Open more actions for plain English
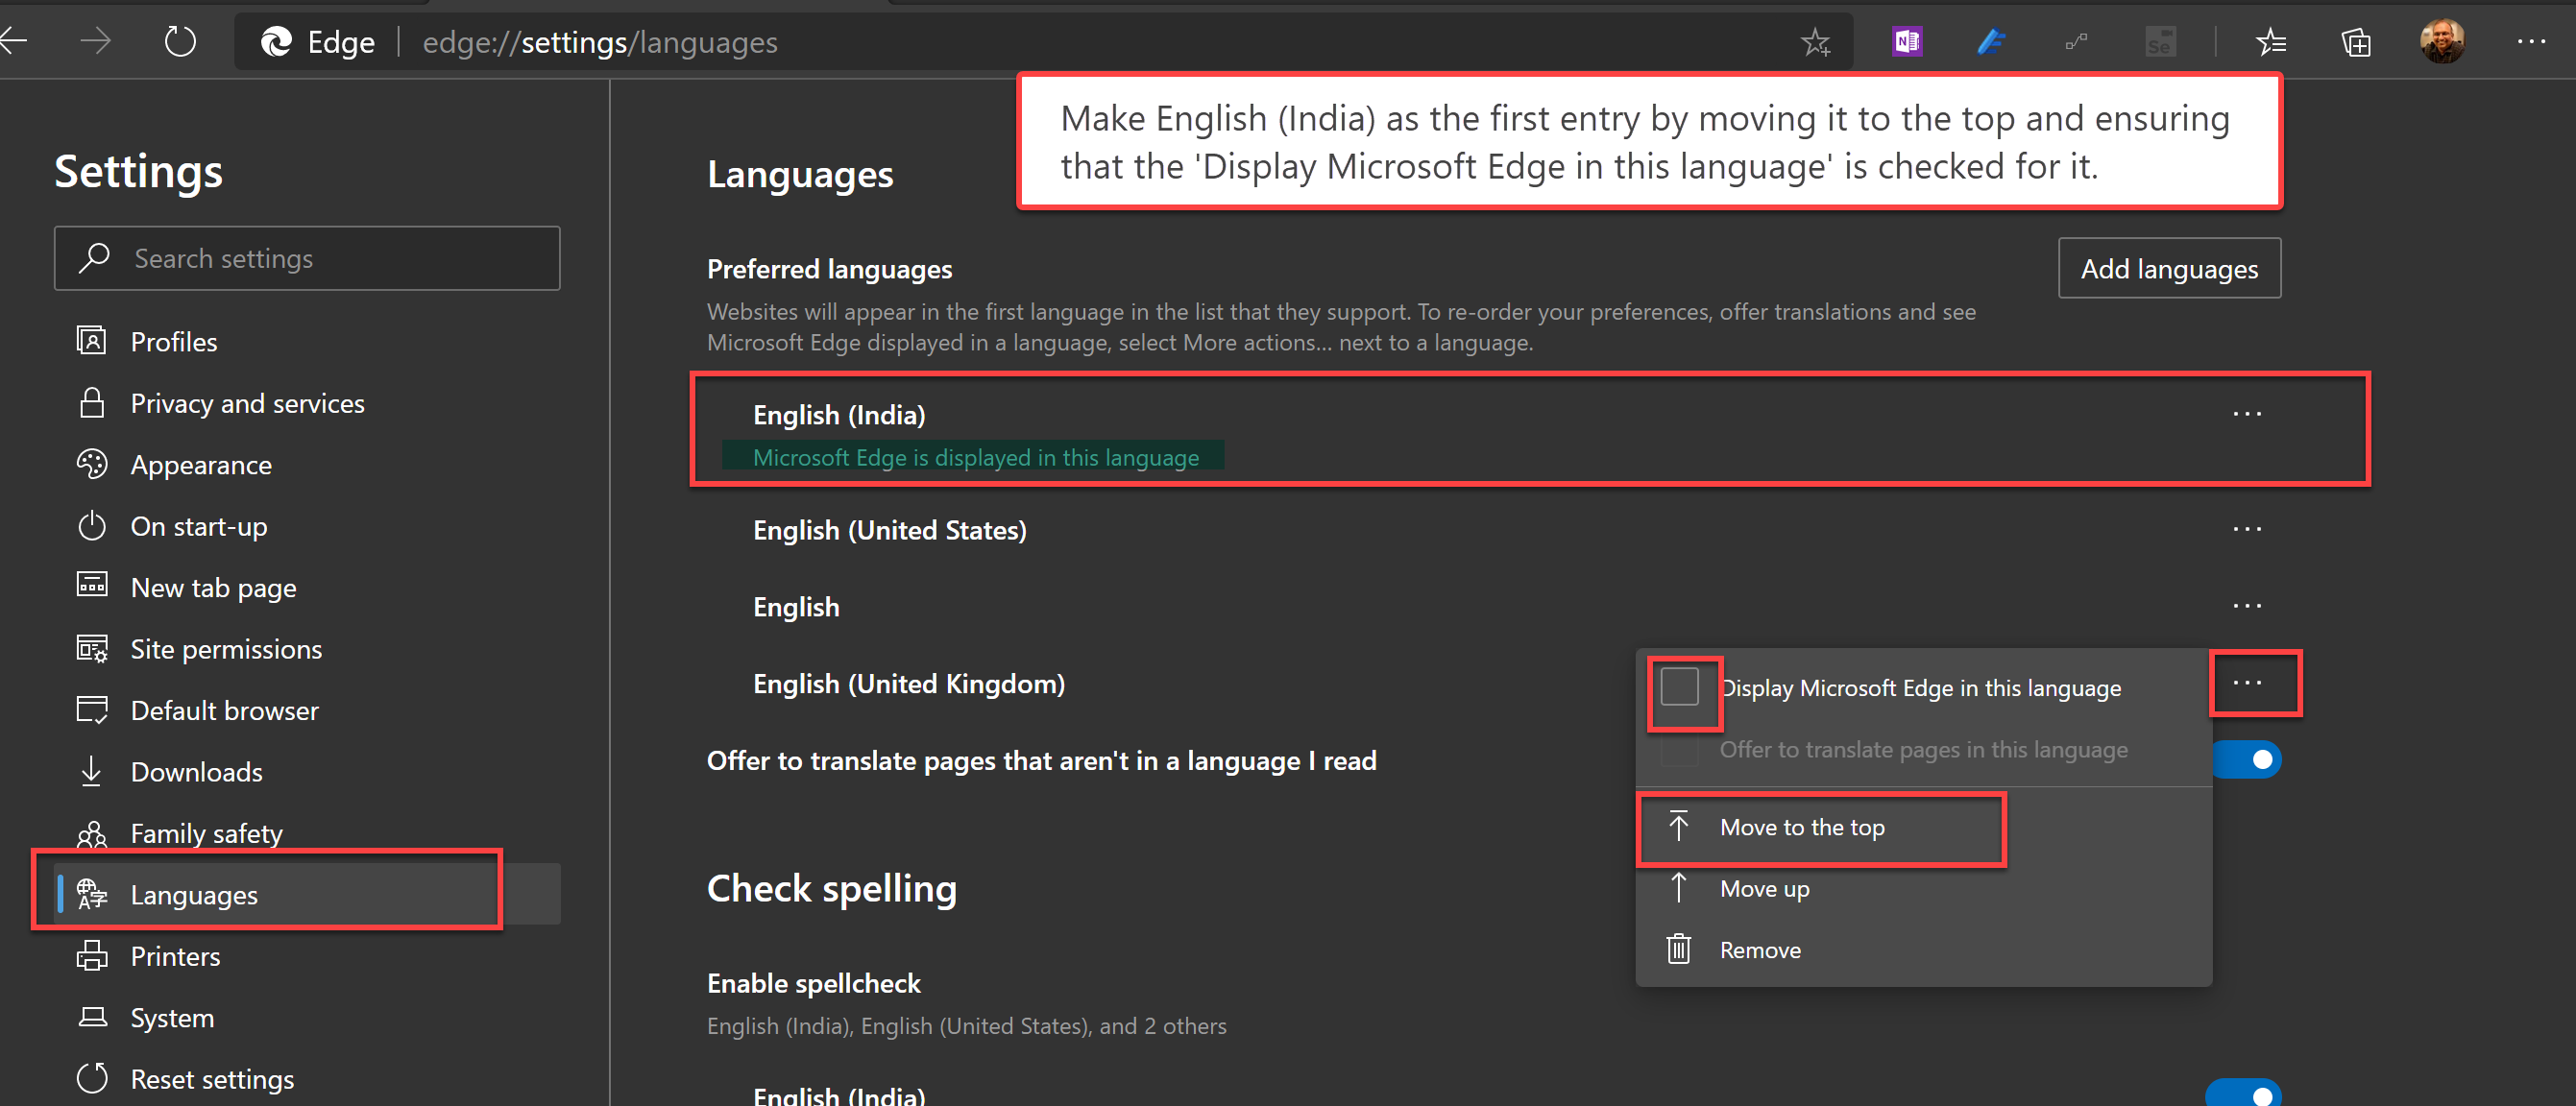 [2246, 606]
